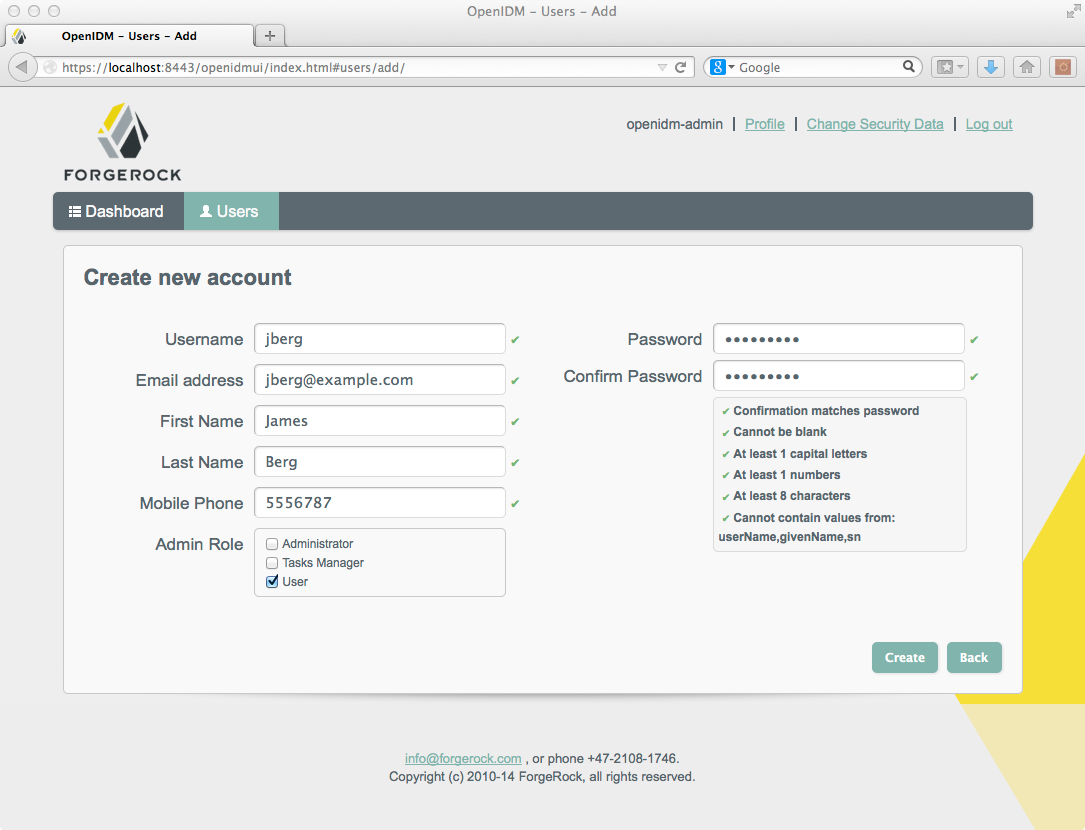Click the Log out link

(x=989, y=124)
